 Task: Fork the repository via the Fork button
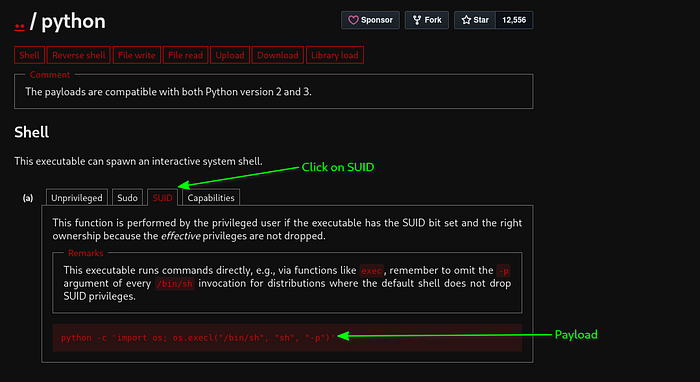coord(426,20)
